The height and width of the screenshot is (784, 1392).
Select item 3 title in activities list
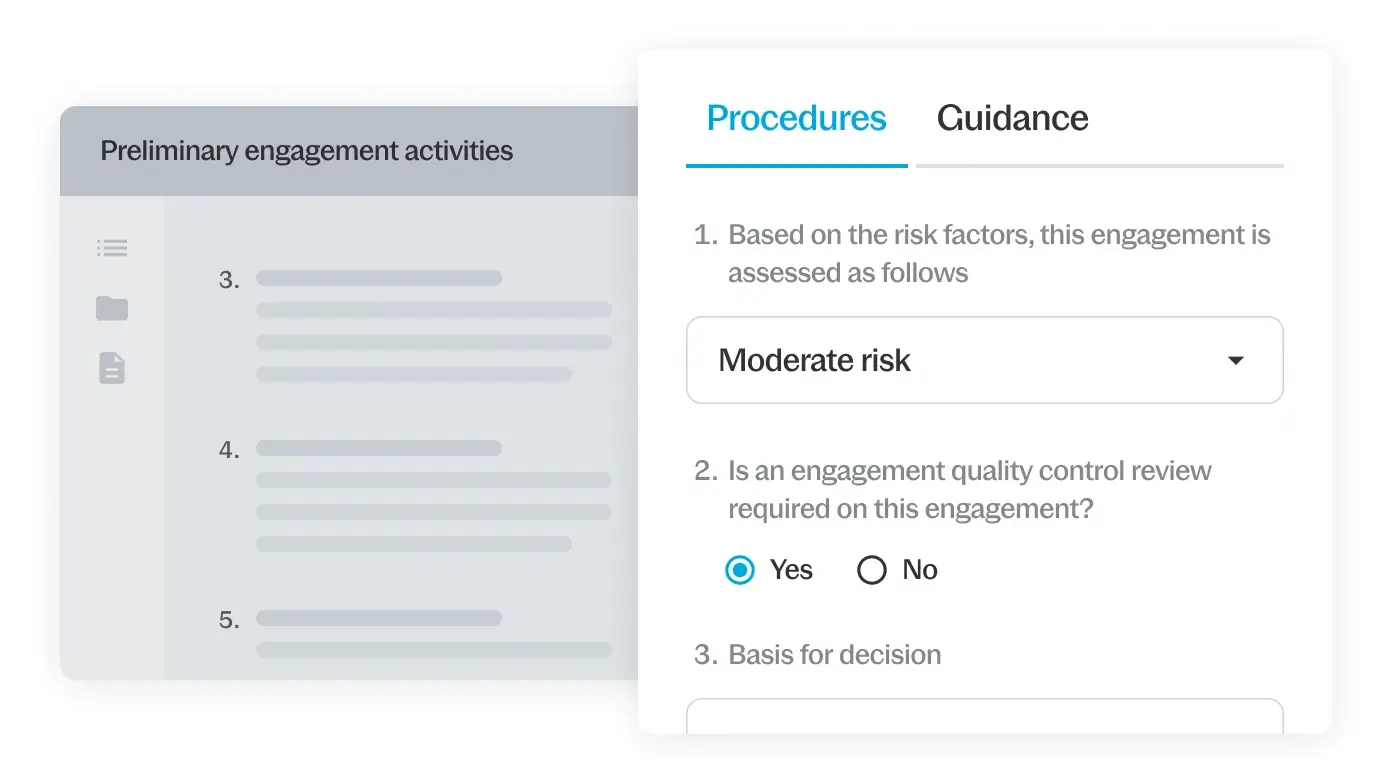tap(379, 278)
